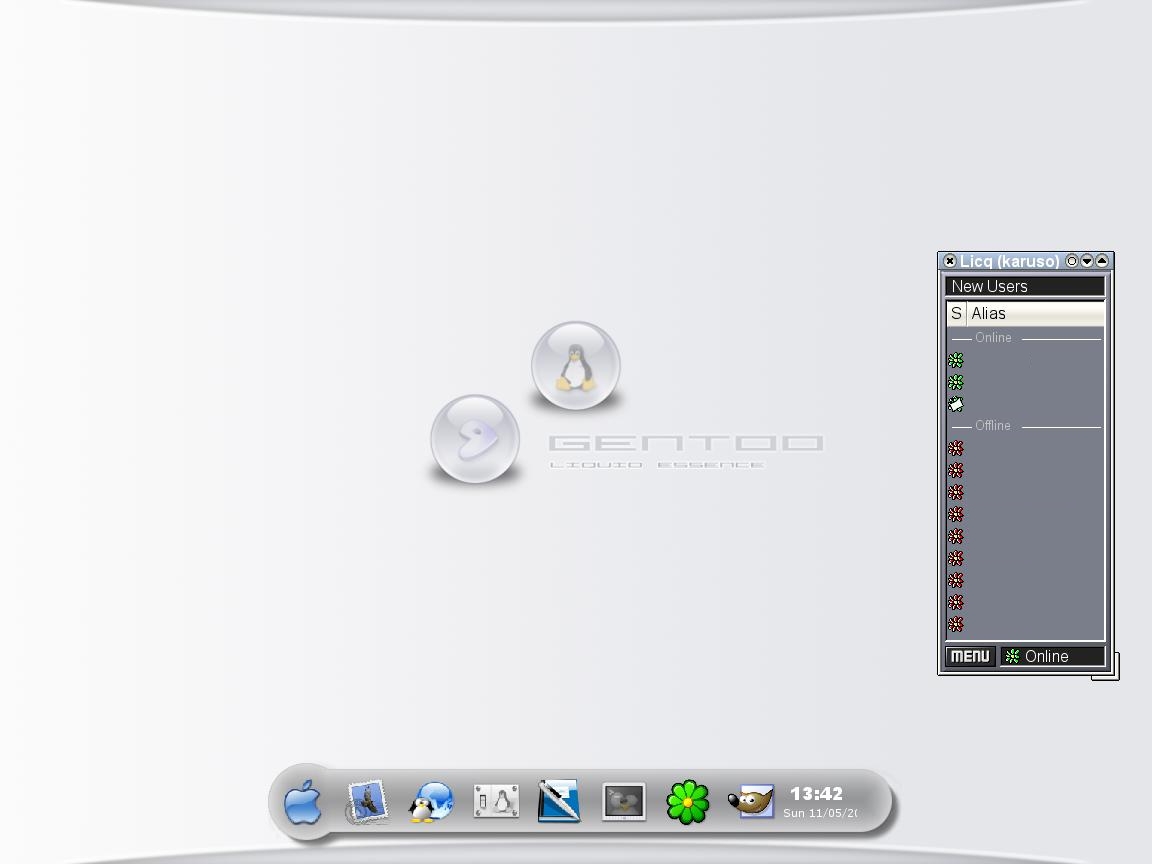Click the down-arrow button in Licq titlebar

tap(1087, 261)
